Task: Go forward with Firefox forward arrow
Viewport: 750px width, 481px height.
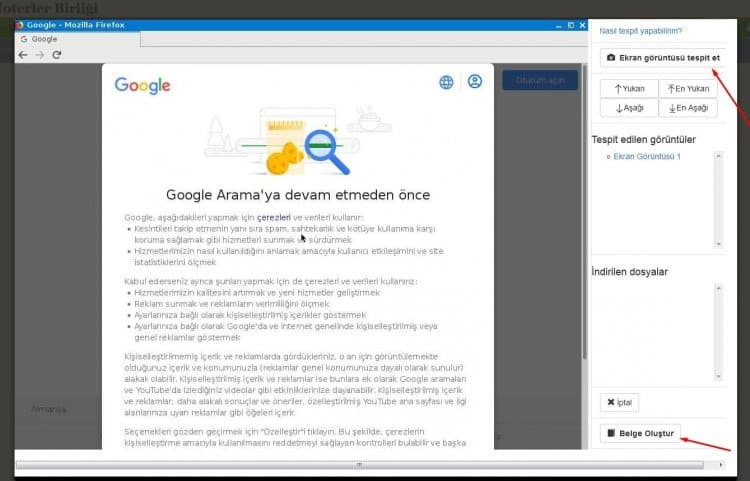Action: (40, 55)
